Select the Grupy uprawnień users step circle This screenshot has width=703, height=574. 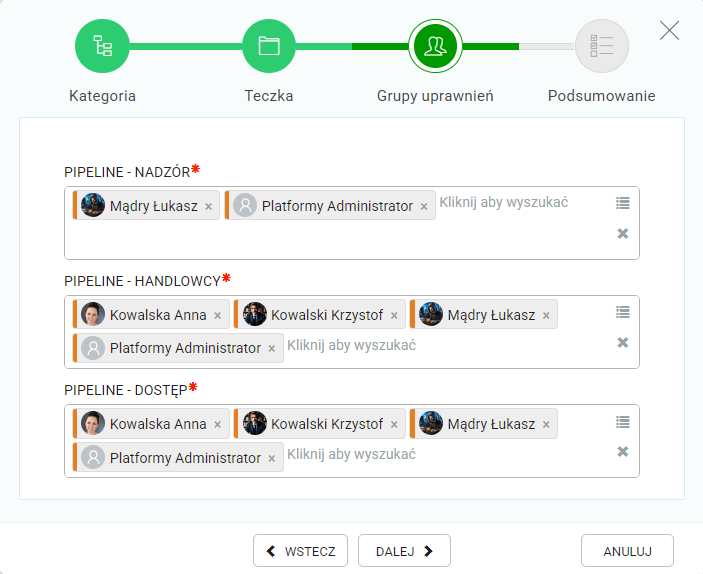pyautogui.click(x=435, y=46)
